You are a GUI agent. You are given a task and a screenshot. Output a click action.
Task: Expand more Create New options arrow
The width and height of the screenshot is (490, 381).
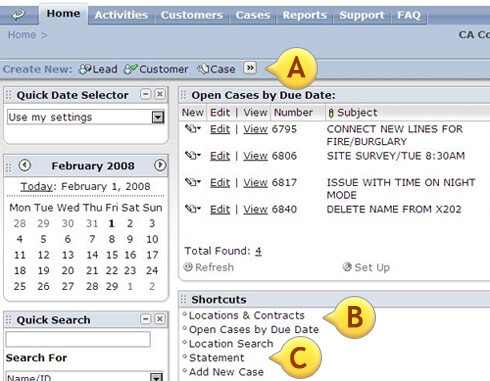point(250,68)
